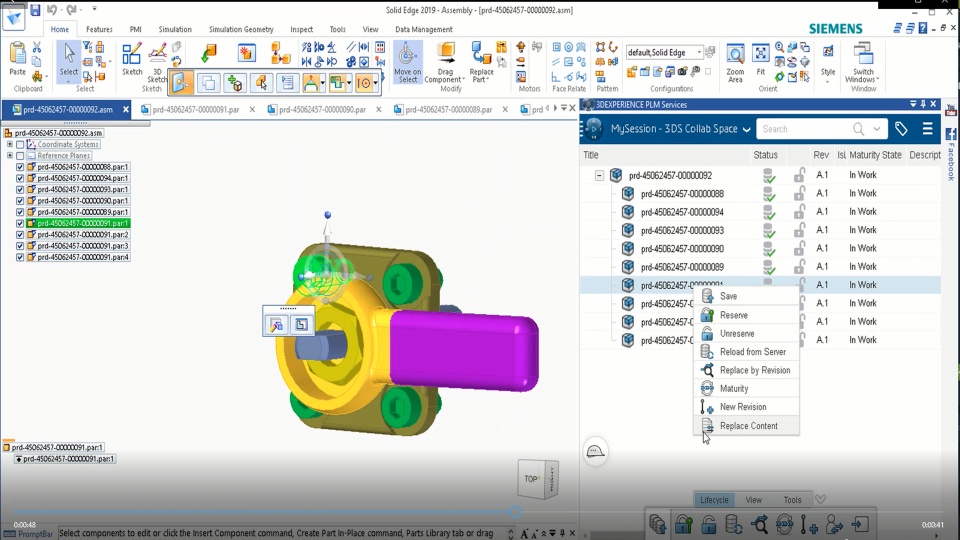Open the 3DEXPERIENCE panel options arrow

[913, 104]
